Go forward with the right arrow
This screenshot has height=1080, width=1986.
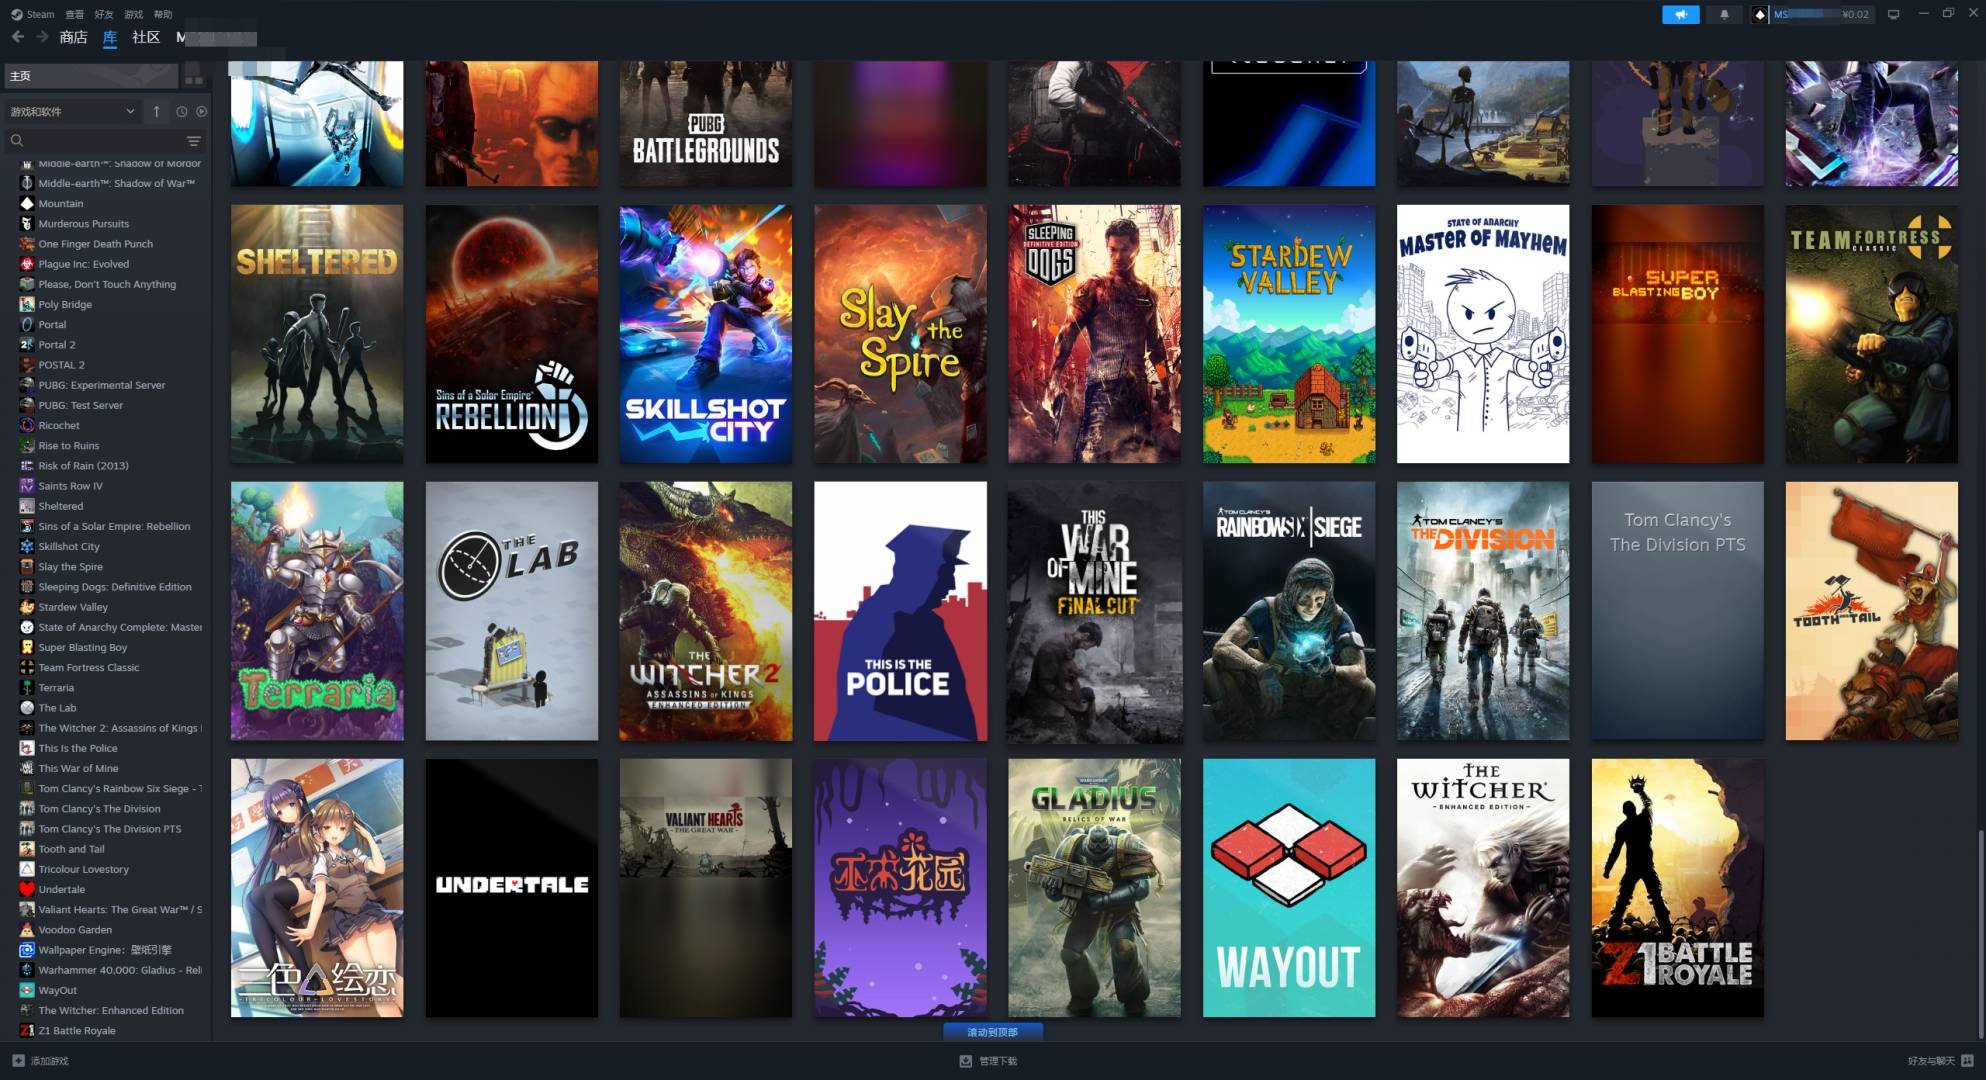42,37
